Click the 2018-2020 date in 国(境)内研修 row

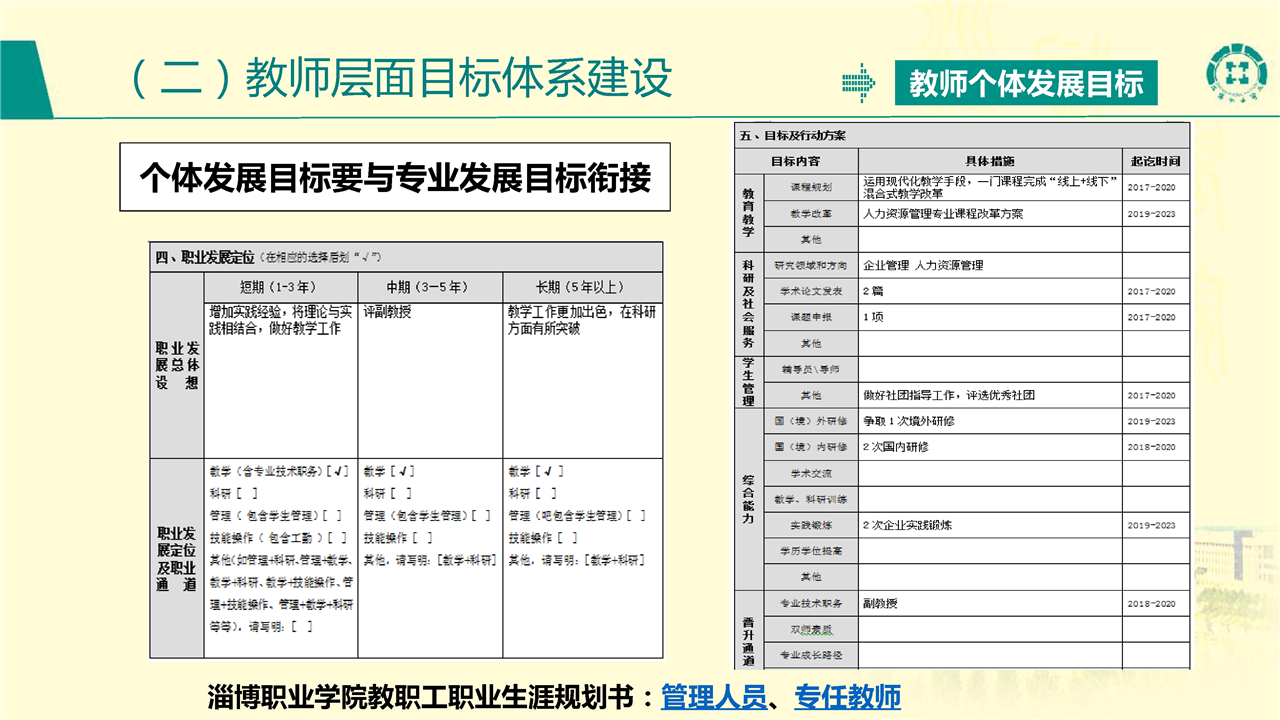pos(1152,447)
